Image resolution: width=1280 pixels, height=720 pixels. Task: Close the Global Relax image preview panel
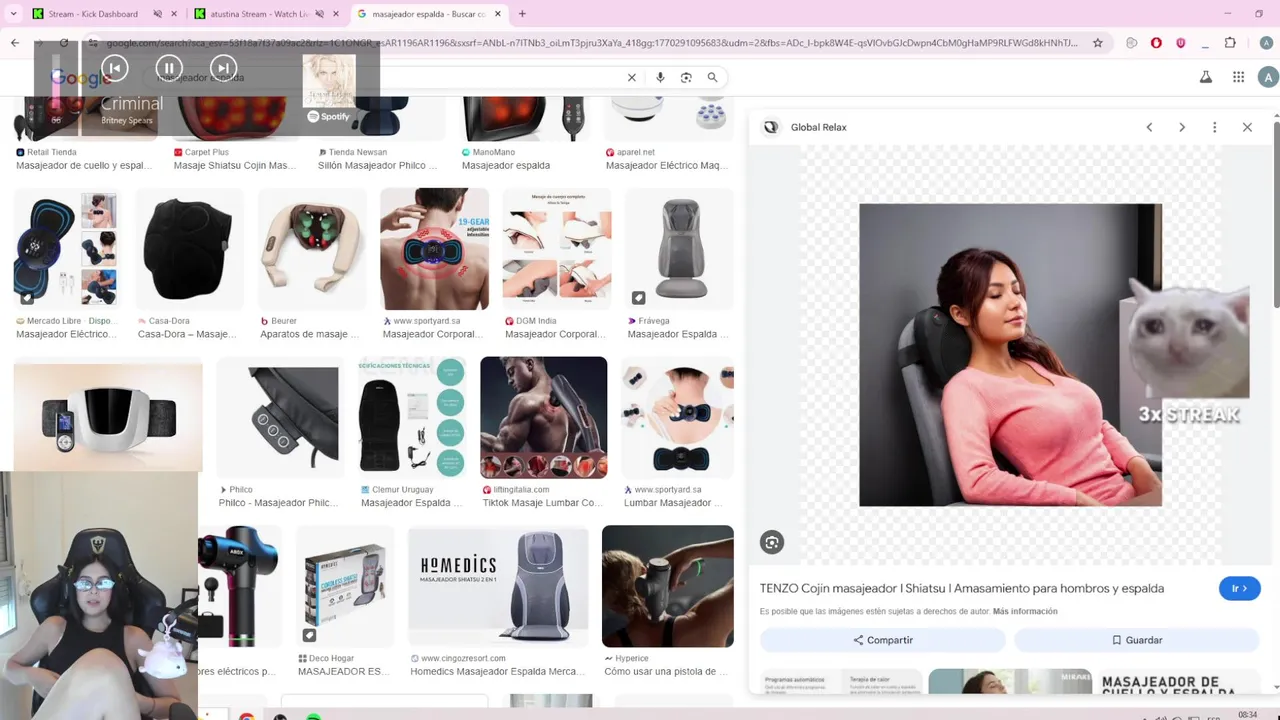point(1247,127)
